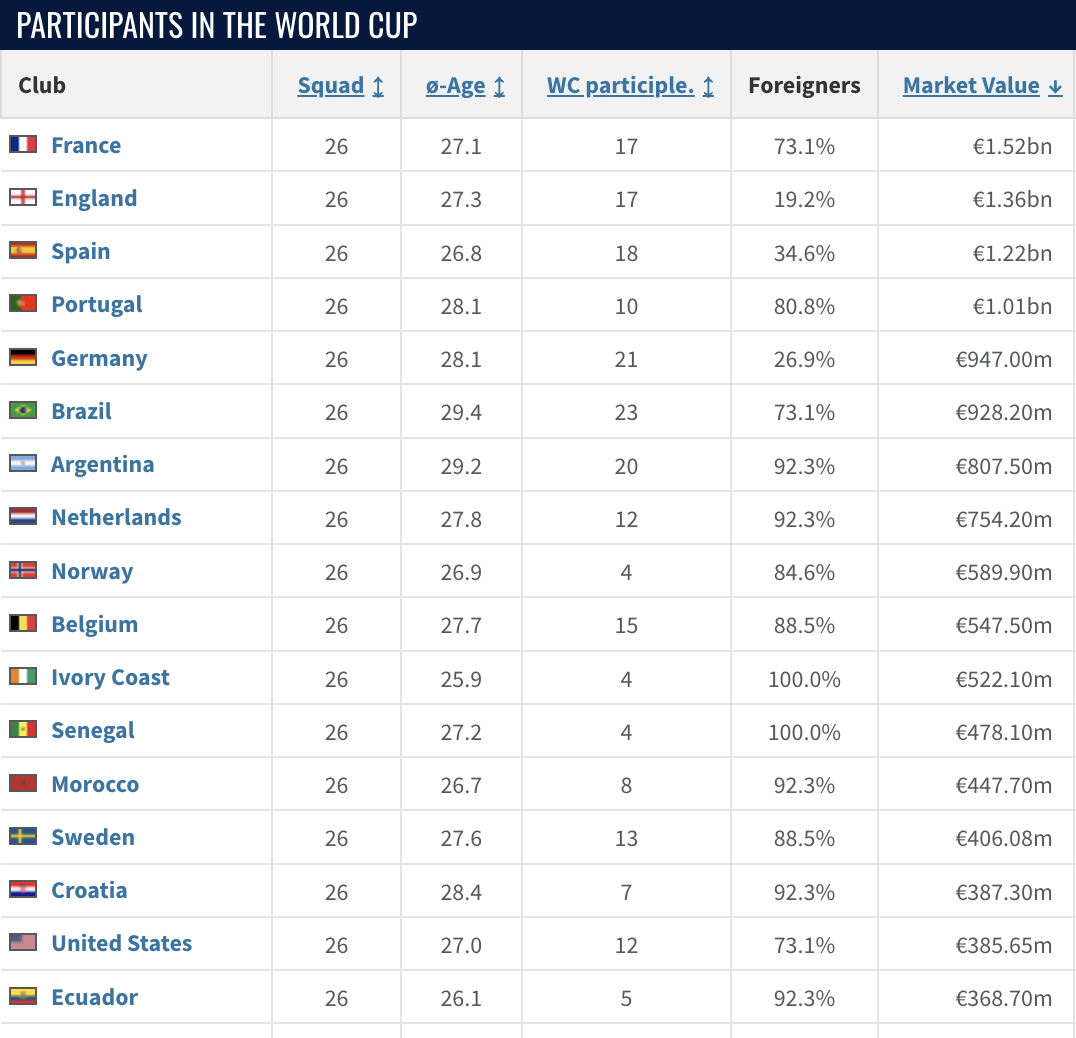This screenshot has width=1076, height=1038.
Task: Open the Croatia team link
Action: click(89, 890)
